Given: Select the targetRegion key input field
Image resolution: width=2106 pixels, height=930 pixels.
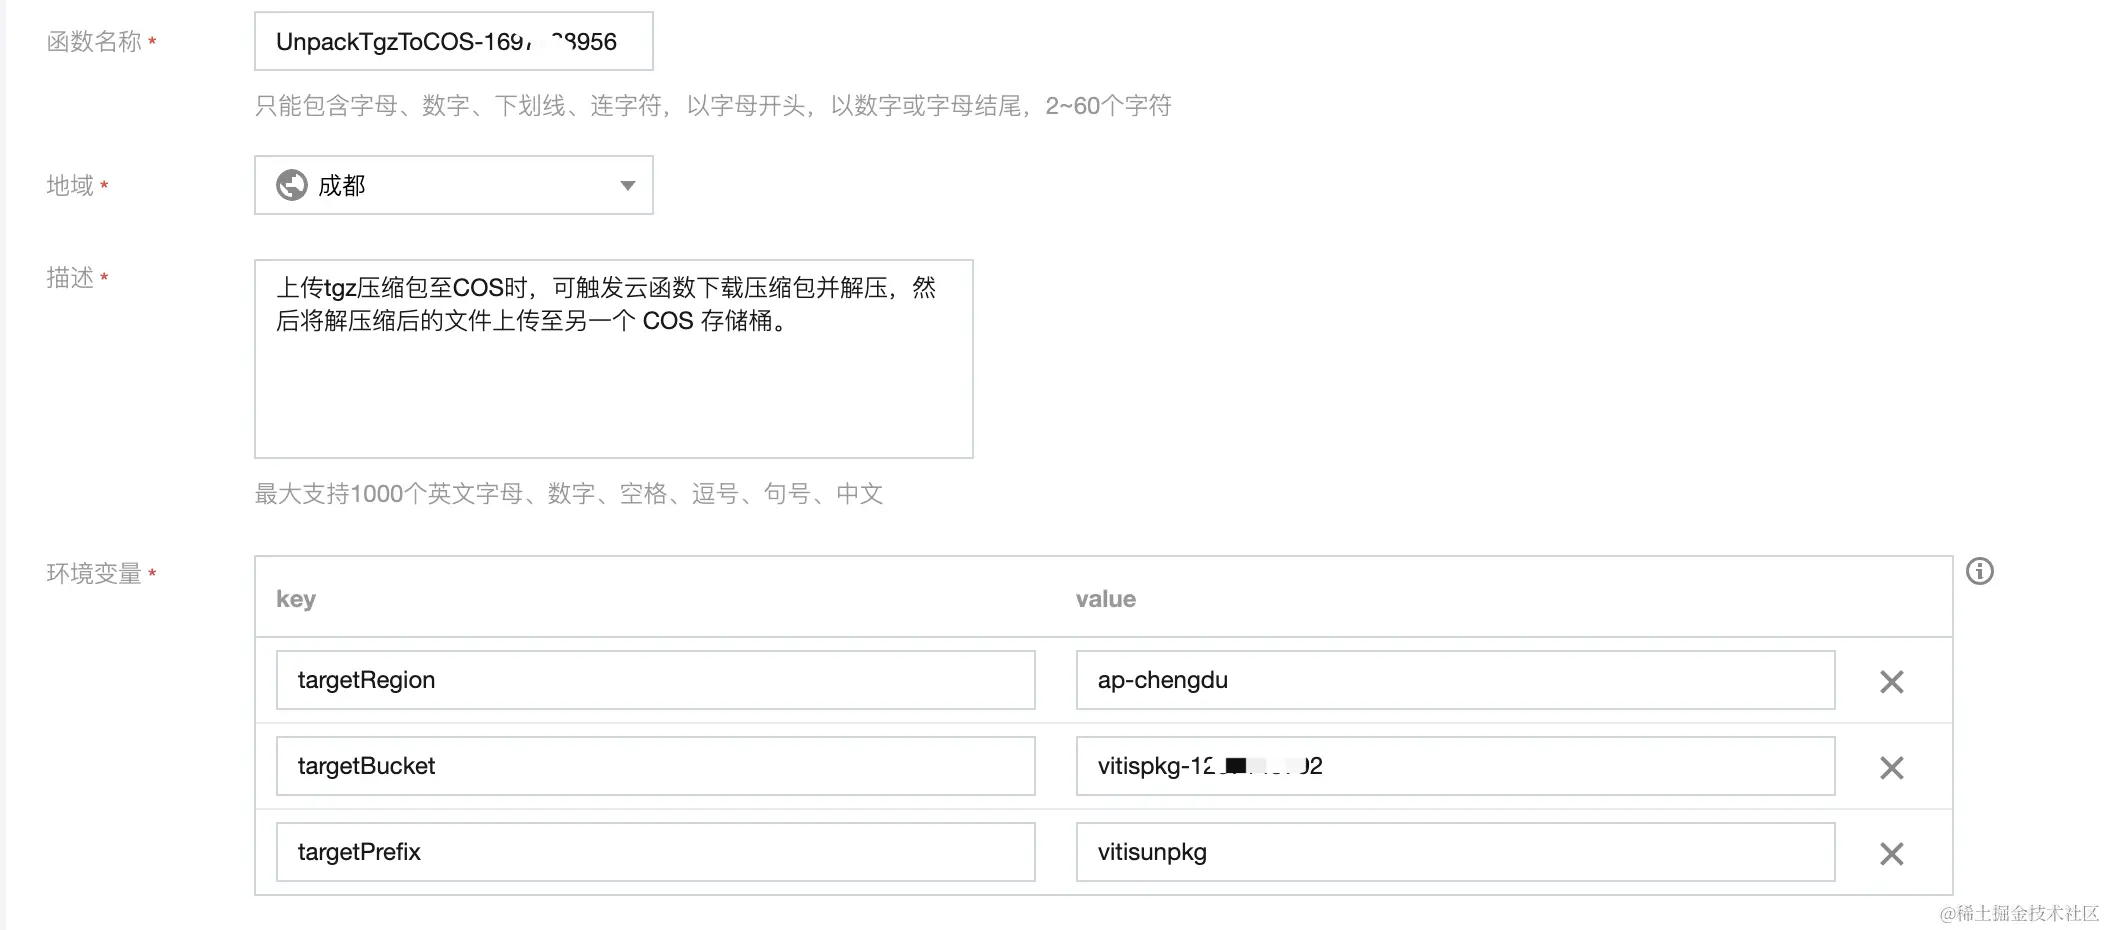Looking at the screenshot, I should [655, 681].
